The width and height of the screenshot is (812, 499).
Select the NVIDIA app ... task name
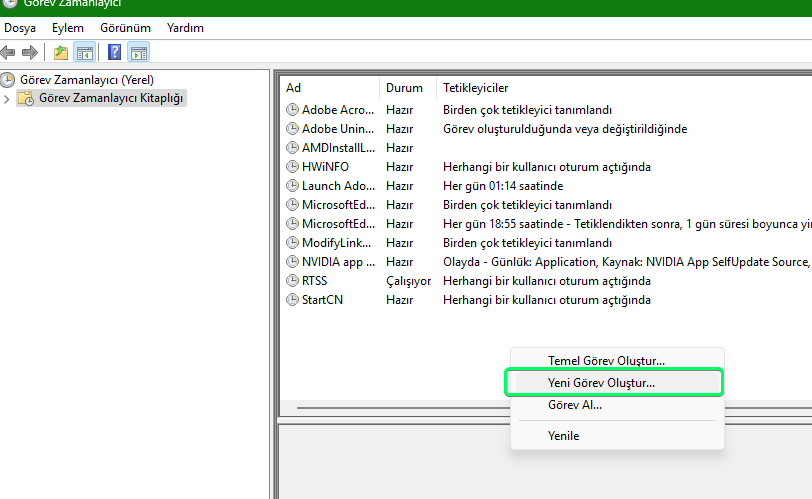(x=338, y=262)
